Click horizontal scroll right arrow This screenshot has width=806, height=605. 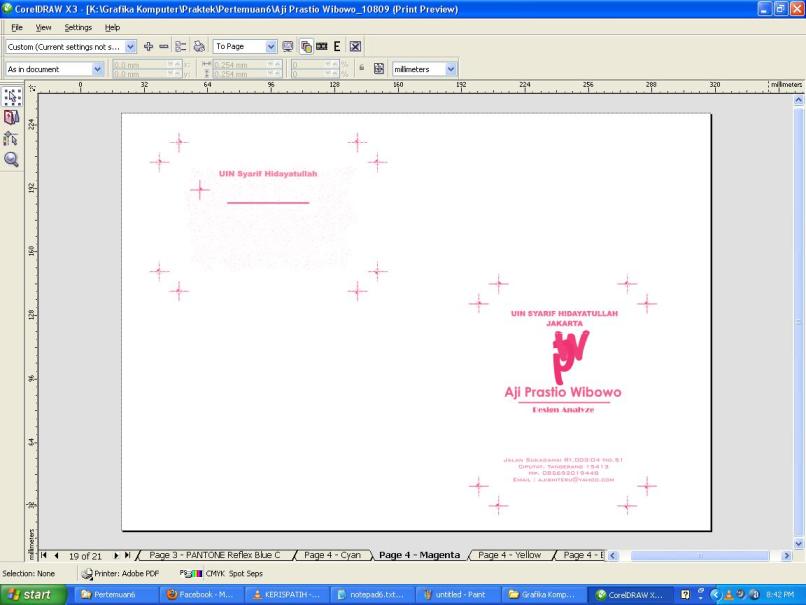pyautogui.click(x=786, y=556)
